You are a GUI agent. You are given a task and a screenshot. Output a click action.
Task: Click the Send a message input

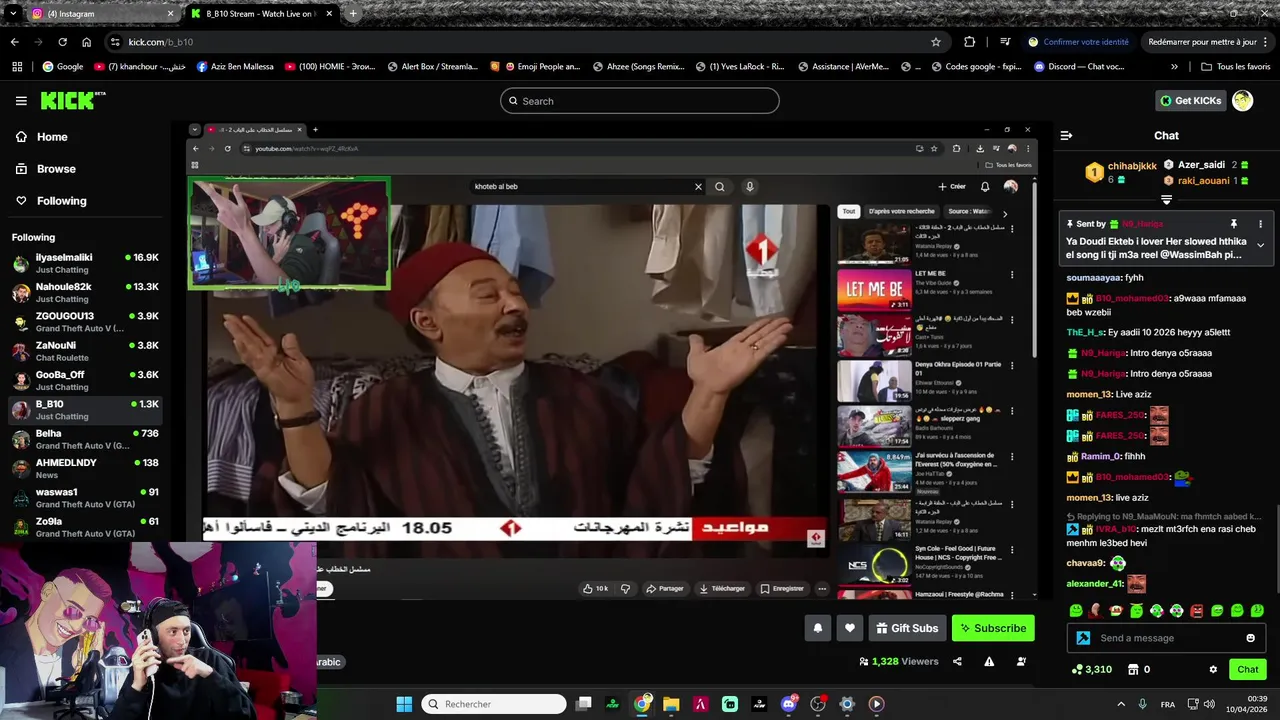pos(1165,638)
